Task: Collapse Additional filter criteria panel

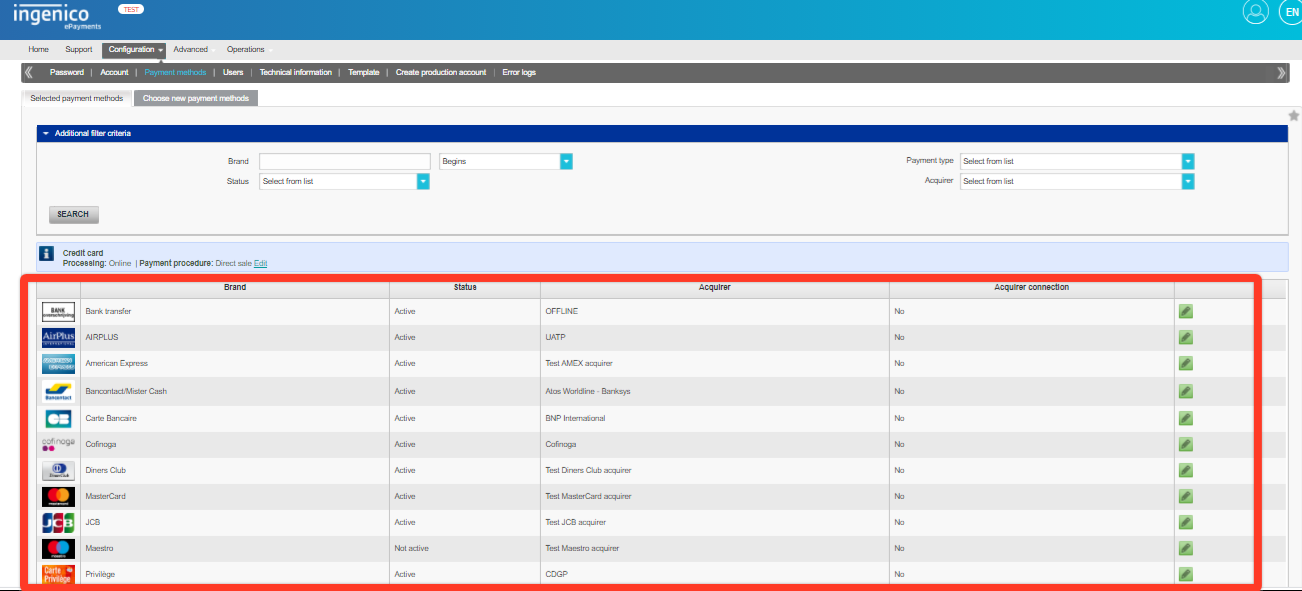Action: tap(46, 133)
